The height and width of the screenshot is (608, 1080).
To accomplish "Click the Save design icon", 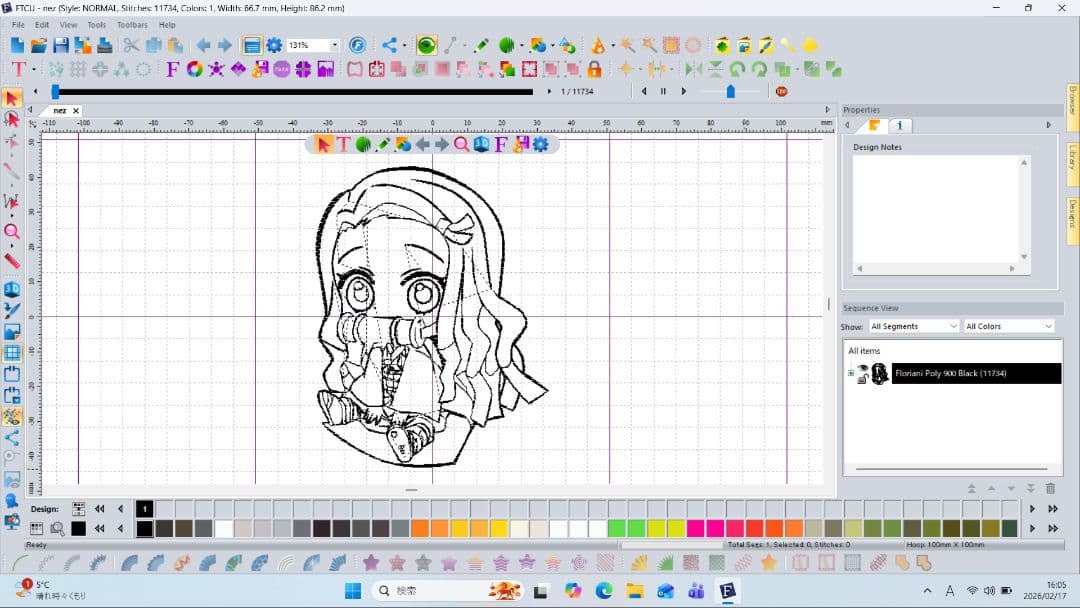I will (x=62, y=45).
